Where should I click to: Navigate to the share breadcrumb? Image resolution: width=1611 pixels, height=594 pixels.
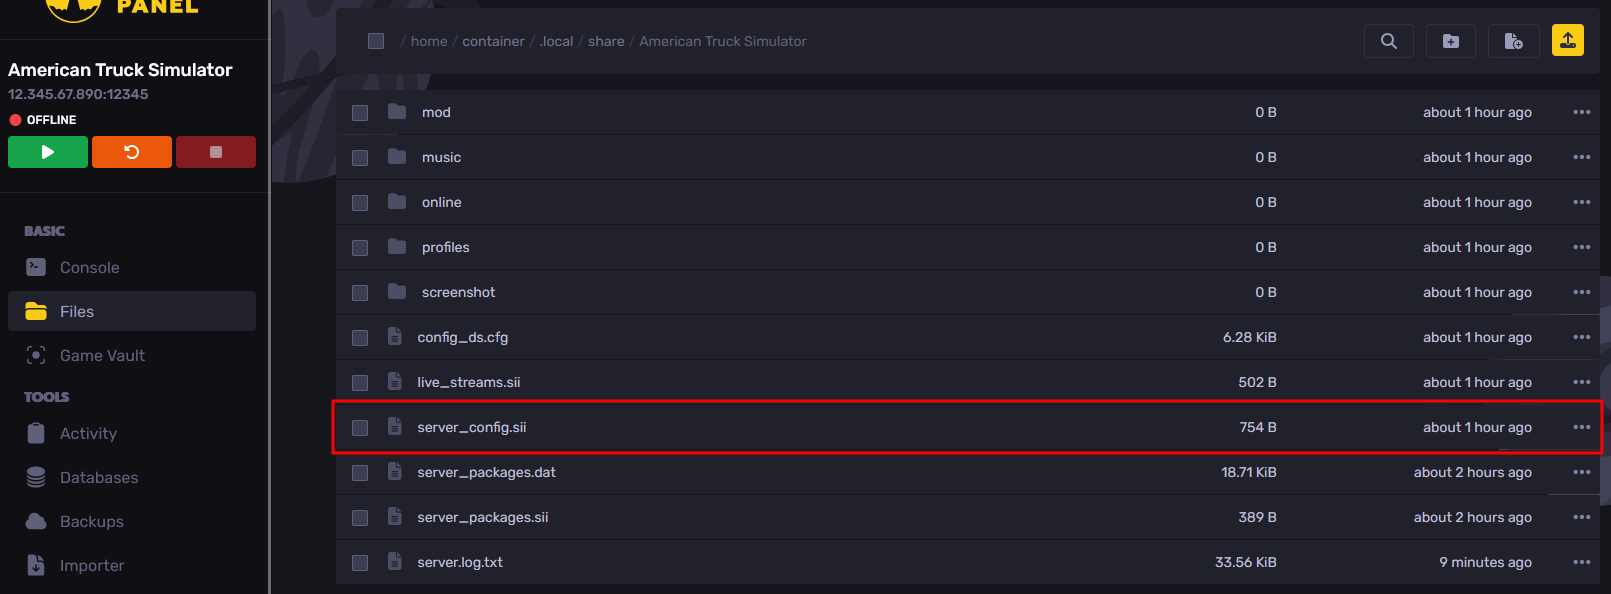coord(606,41)
